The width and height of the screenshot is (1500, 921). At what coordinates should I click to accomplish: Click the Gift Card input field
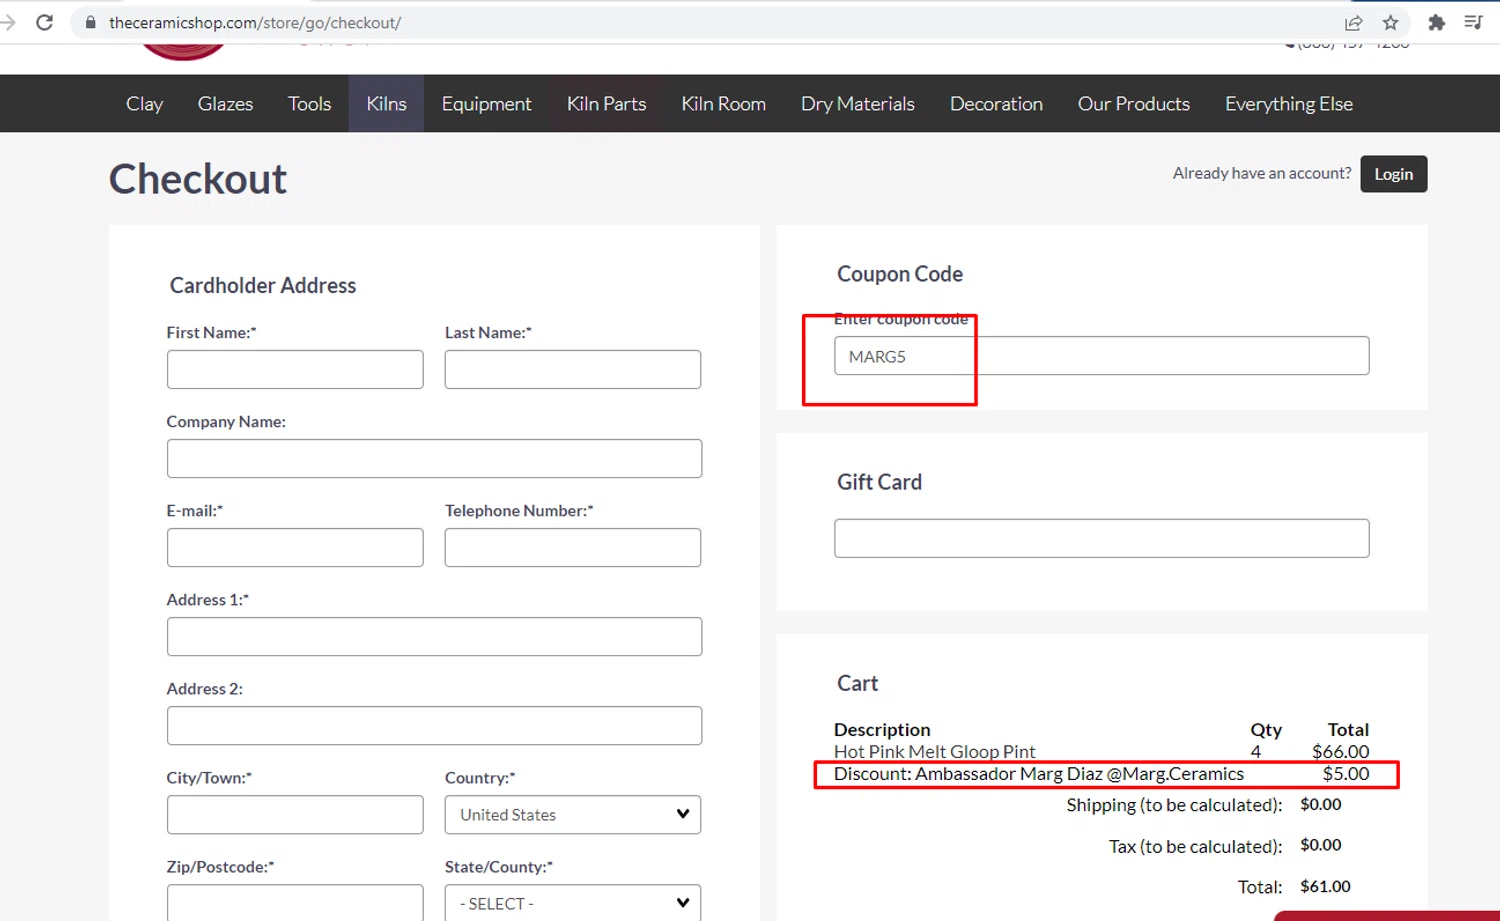(x=1101, y=538)
